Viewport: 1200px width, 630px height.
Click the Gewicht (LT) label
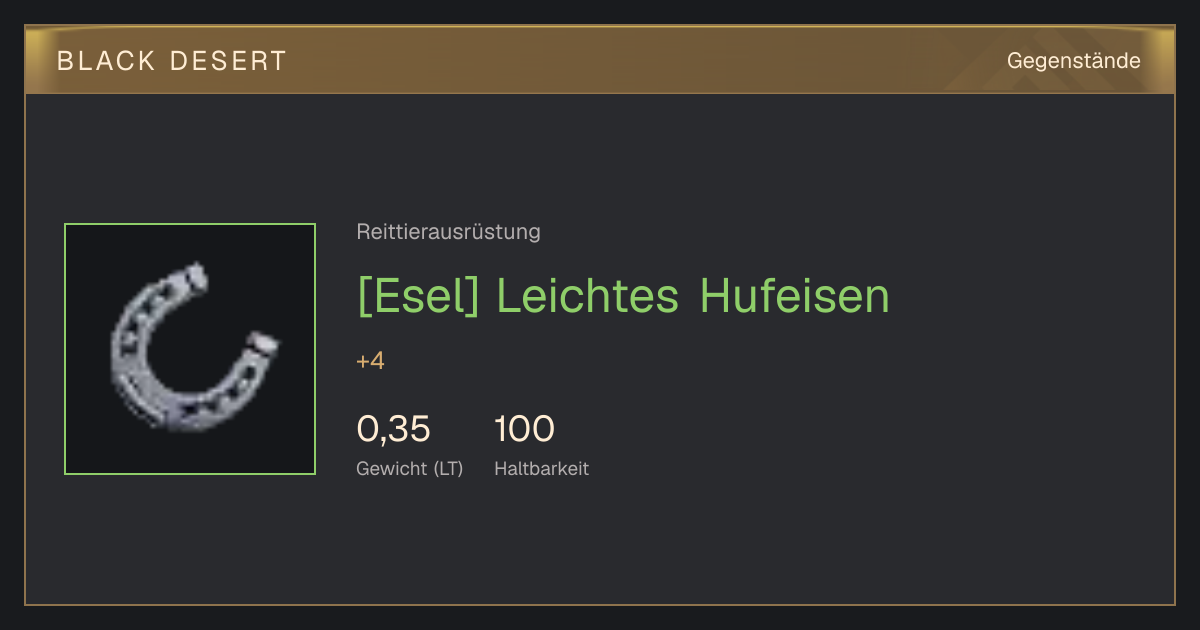(x=410, y=469)
